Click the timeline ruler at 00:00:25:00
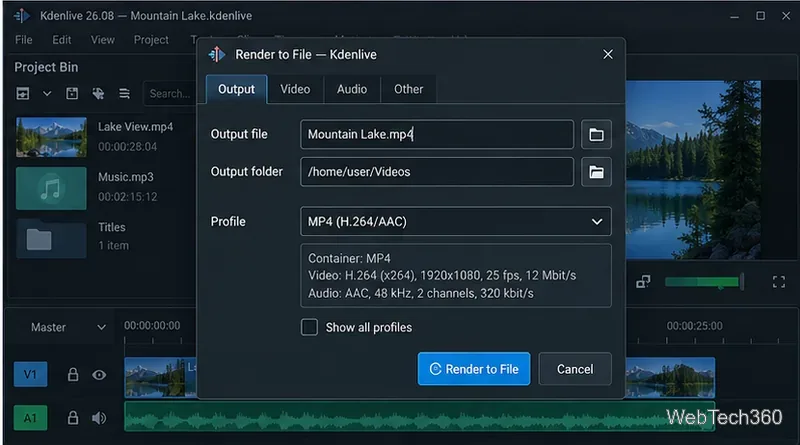This screenshot has width=800, height=445. [x=694, y=326]
